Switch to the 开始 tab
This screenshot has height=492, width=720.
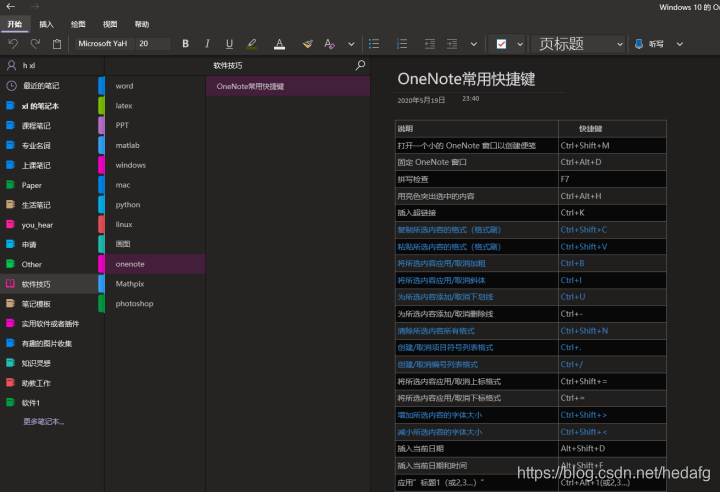click(15, 24)
